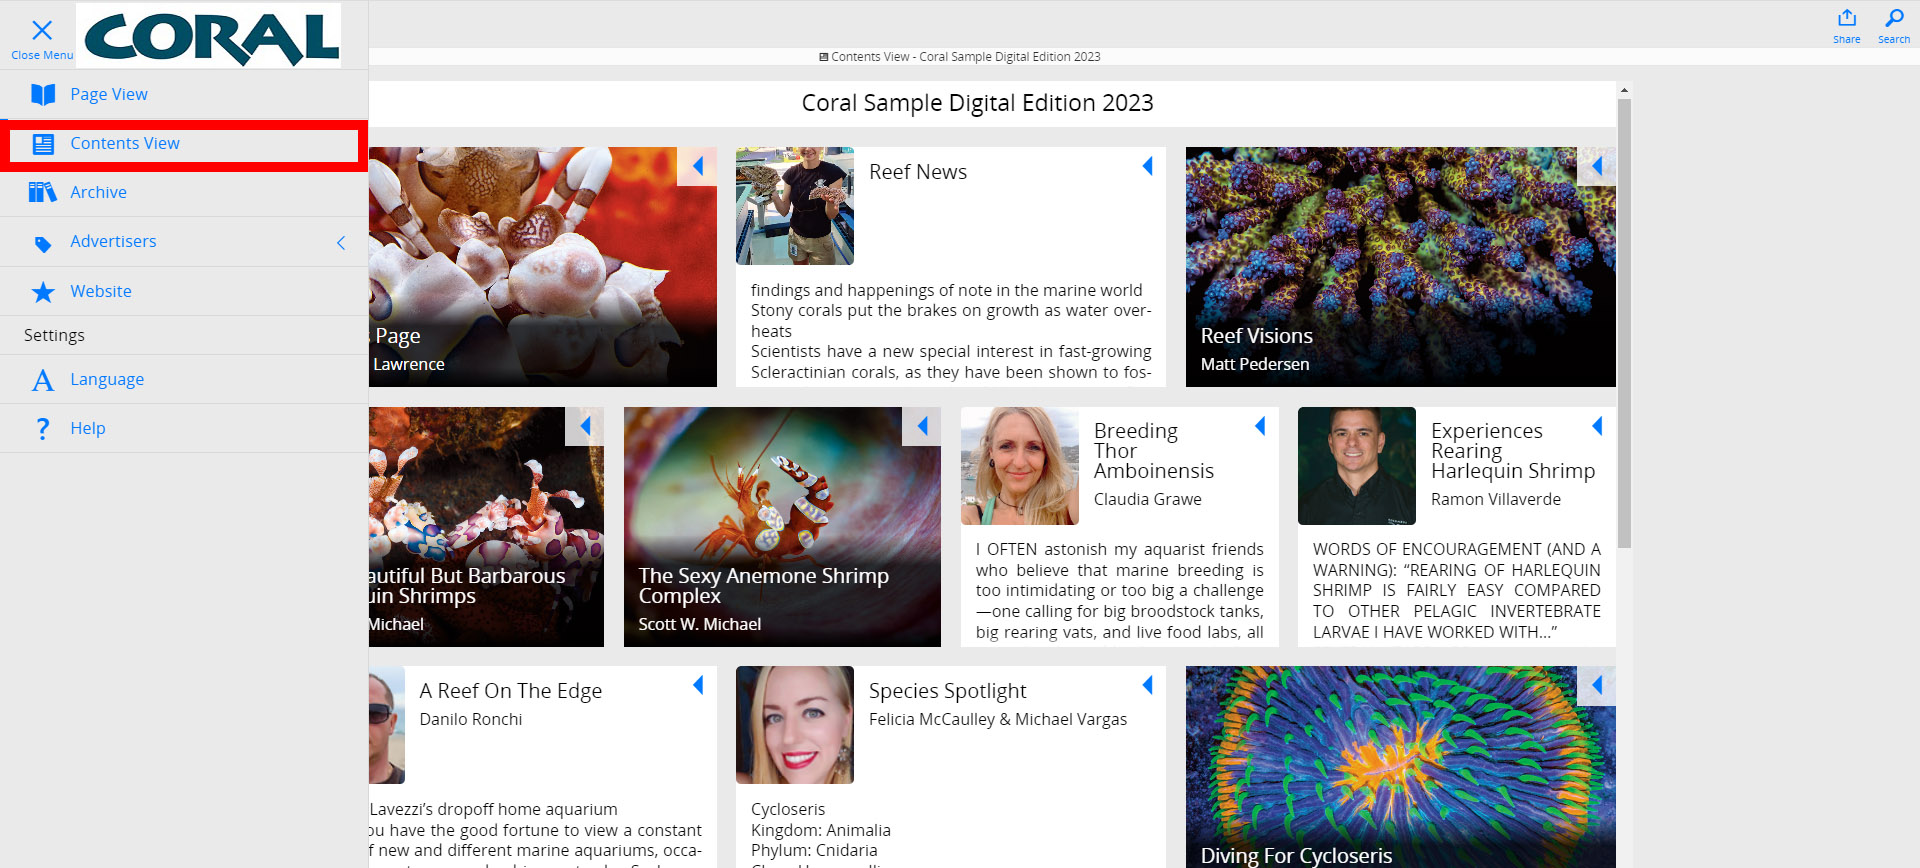This screenshot has width=1920, height=868.
Task: Click the Coral Sample Digital Edition 2023 heading
Action: click(978, 103)
